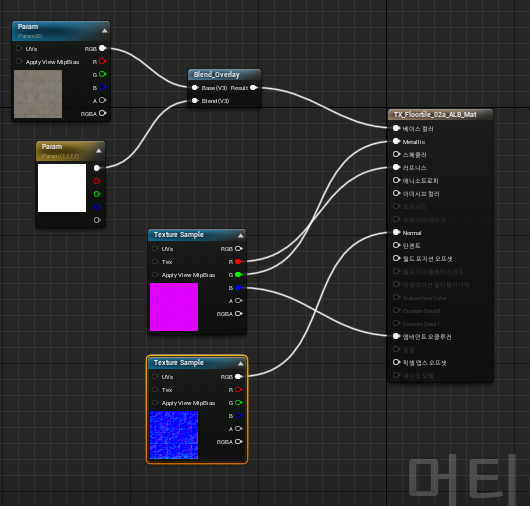Click the A output pin on Param2D node
Viewport: 530px width, 506px height.
tap(102, 100)
